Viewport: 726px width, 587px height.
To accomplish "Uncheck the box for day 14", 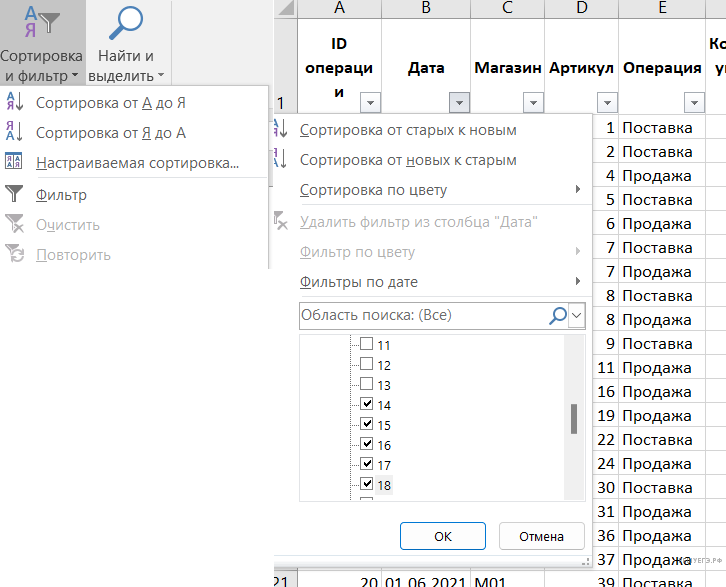I will pyautogui.click(x=366, y=404).
